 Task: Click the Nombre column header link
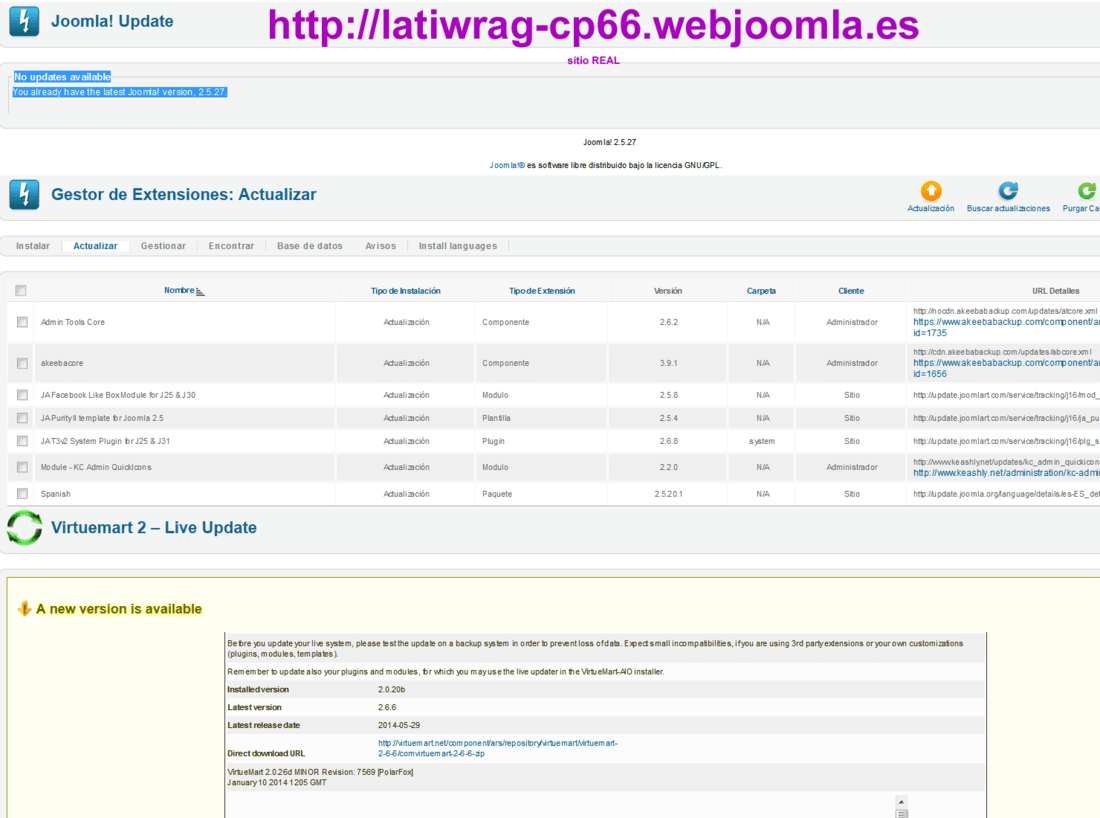(179, 290)
